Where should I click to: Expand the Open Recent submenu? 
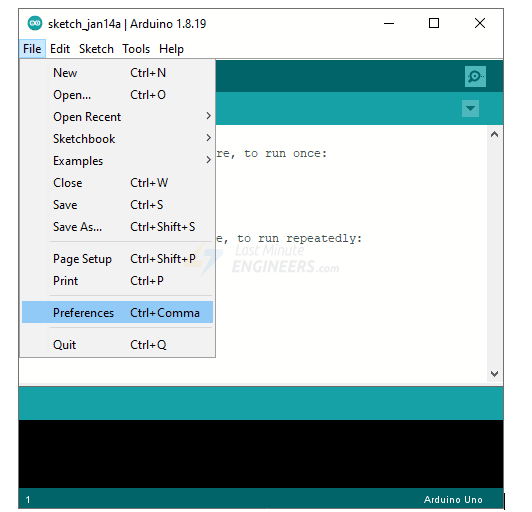(x=117, y=117)
